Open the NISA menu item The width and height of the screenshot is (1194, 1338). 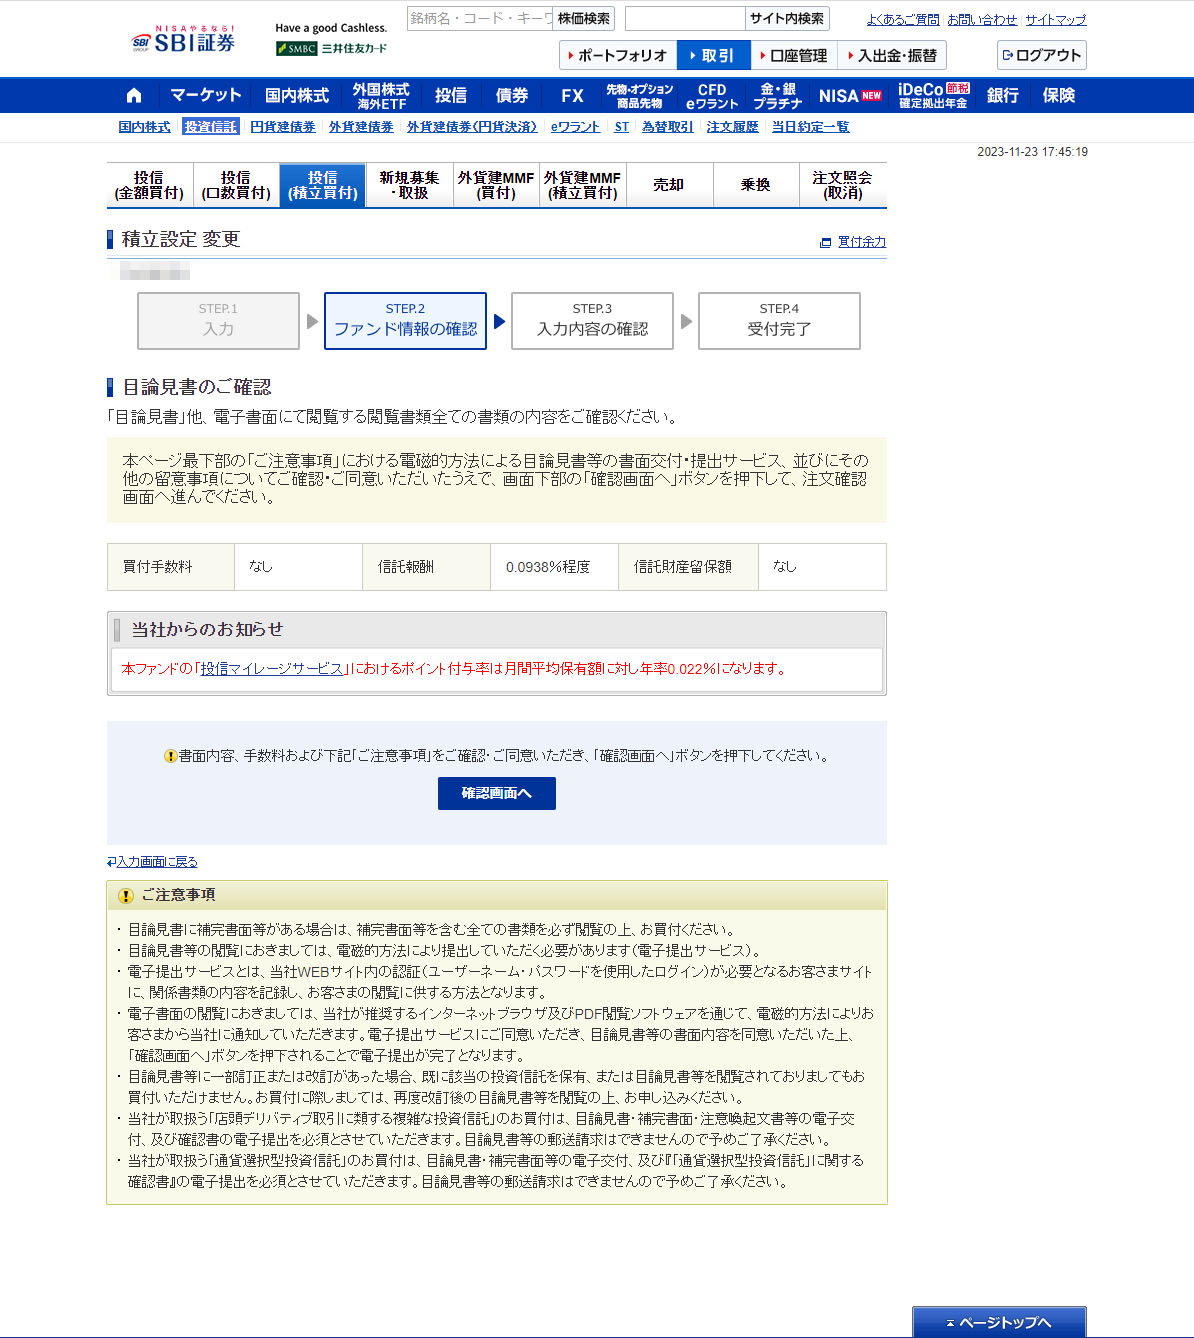pyautogui.click(x=849, y=96)
